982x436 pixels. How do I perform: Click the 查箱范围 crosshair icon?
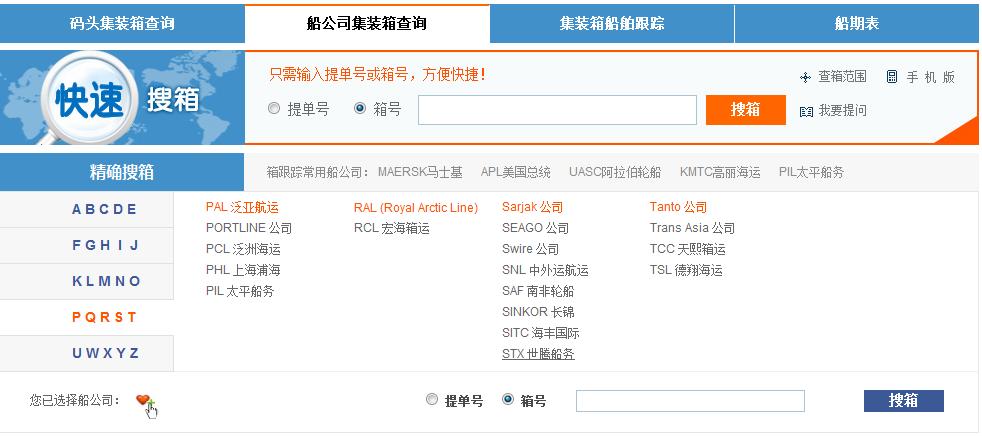[805, 78]
